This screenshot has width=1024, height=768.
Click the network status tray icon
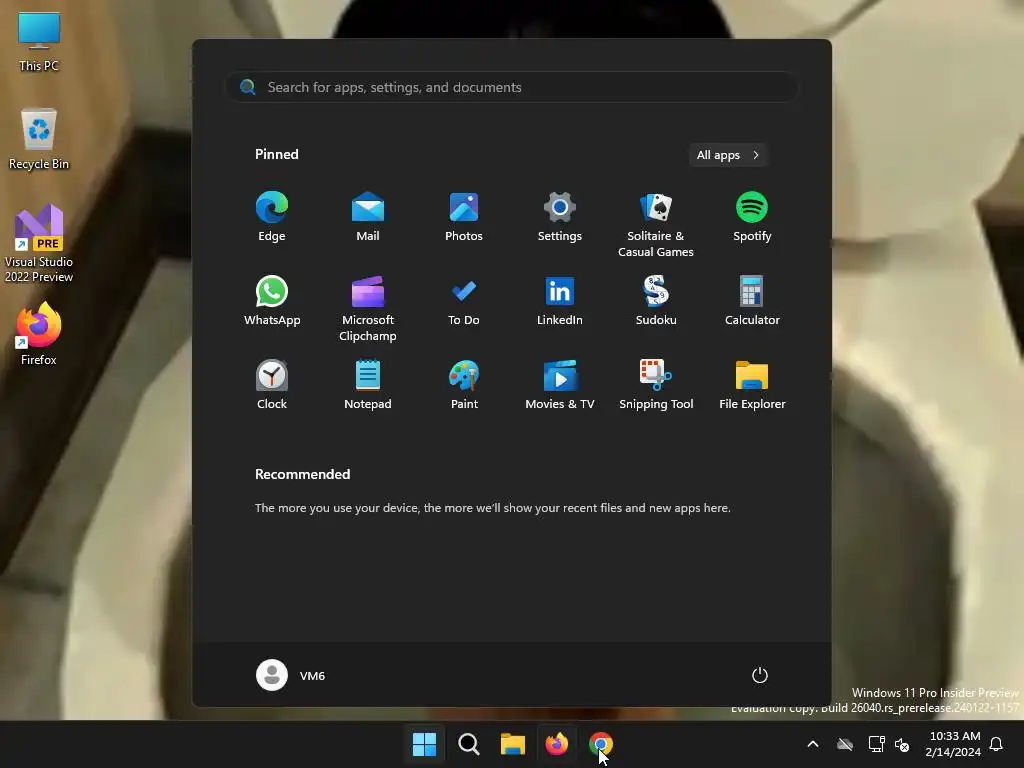[876, 744]
